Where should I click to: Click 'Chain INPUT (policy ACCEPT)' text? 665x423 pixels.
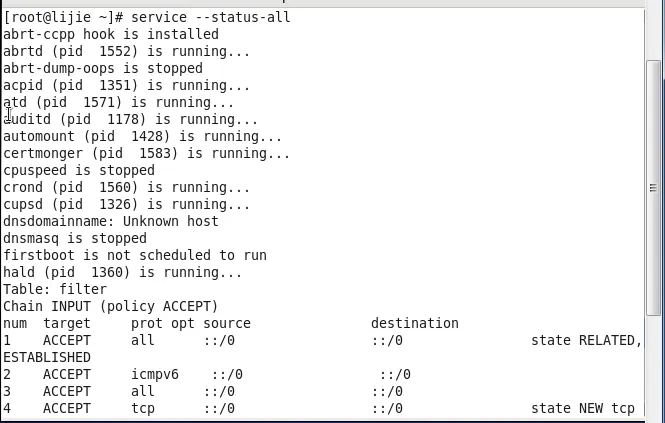coord(110,306)
